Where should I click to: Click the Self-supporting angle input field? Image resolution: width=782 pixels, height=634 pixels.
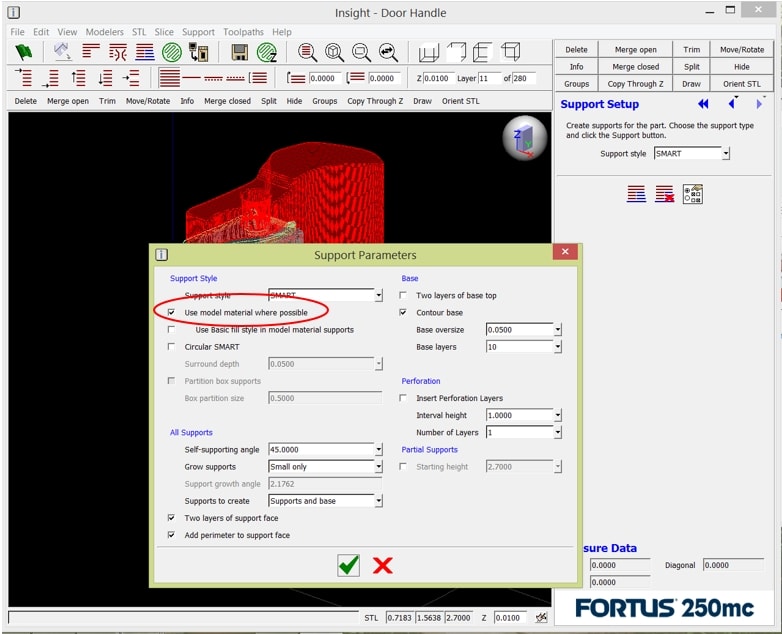tap(320, 450)
